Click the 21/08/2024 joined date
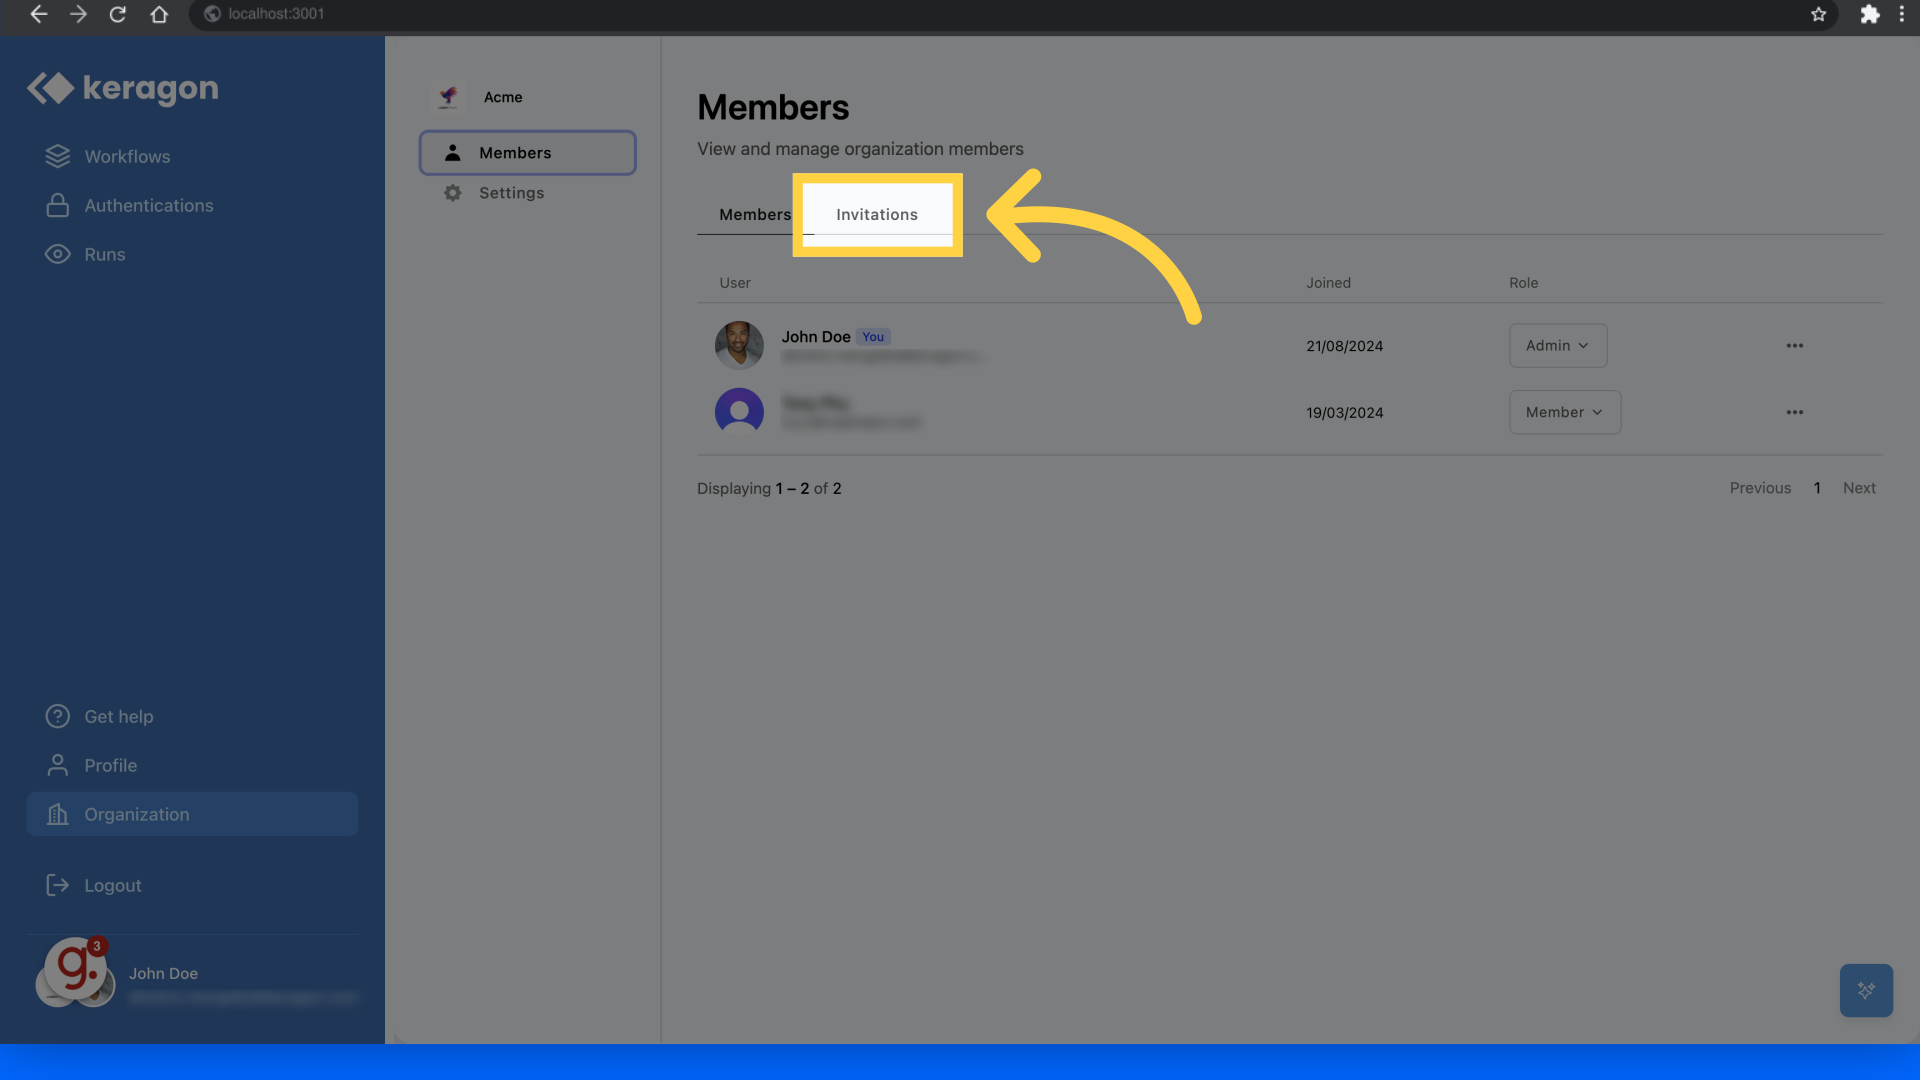Viewport: 1920px width, 1080px height. [x=1344, y=347]
